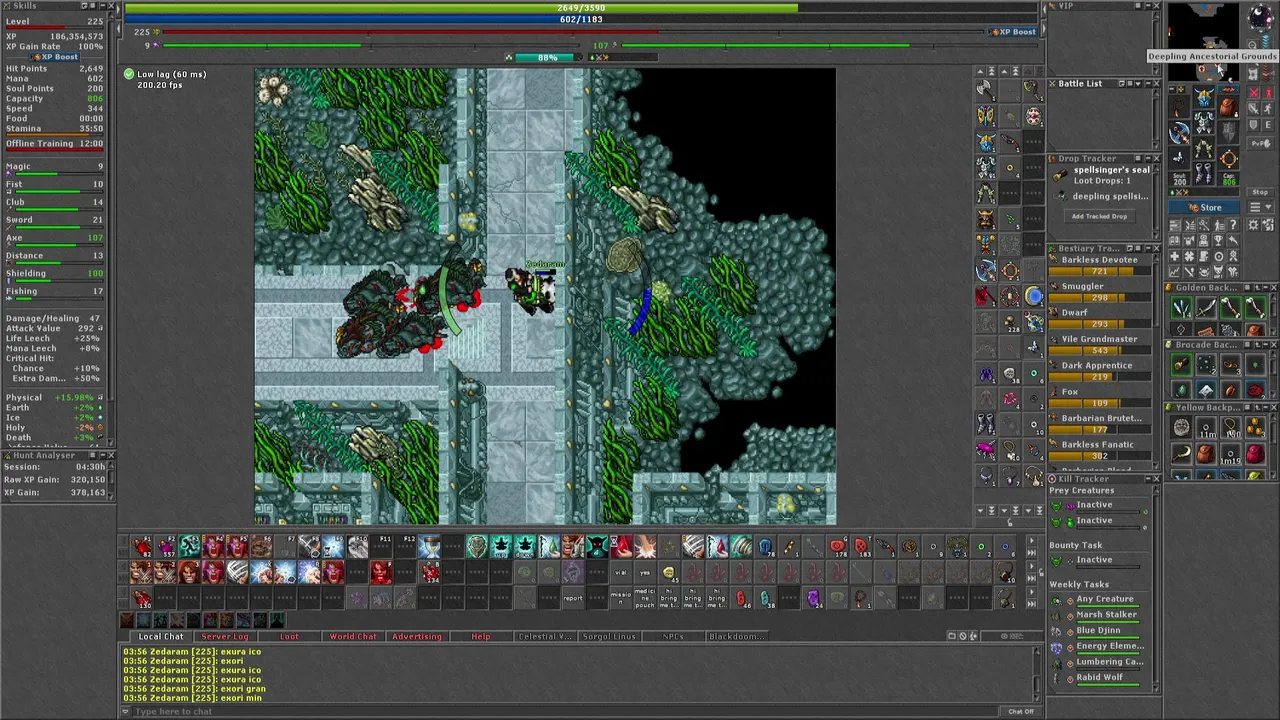Switch to the Local Chat tab
This screenshot has height=720, width=1280.
161,636
